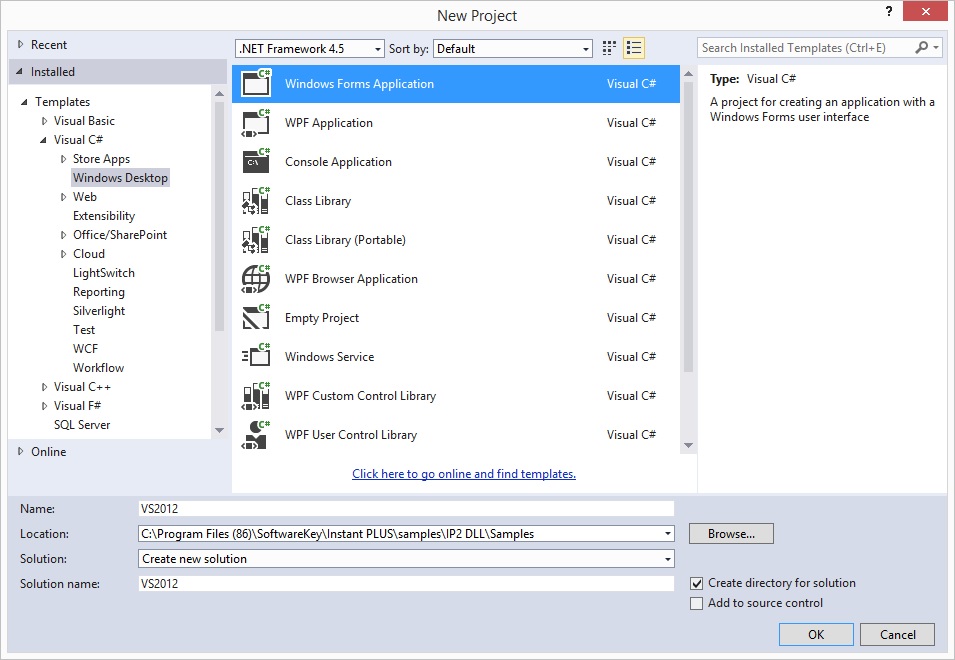
Task: Click the template list scrollbar thumb
Action: tap(688, 226)
